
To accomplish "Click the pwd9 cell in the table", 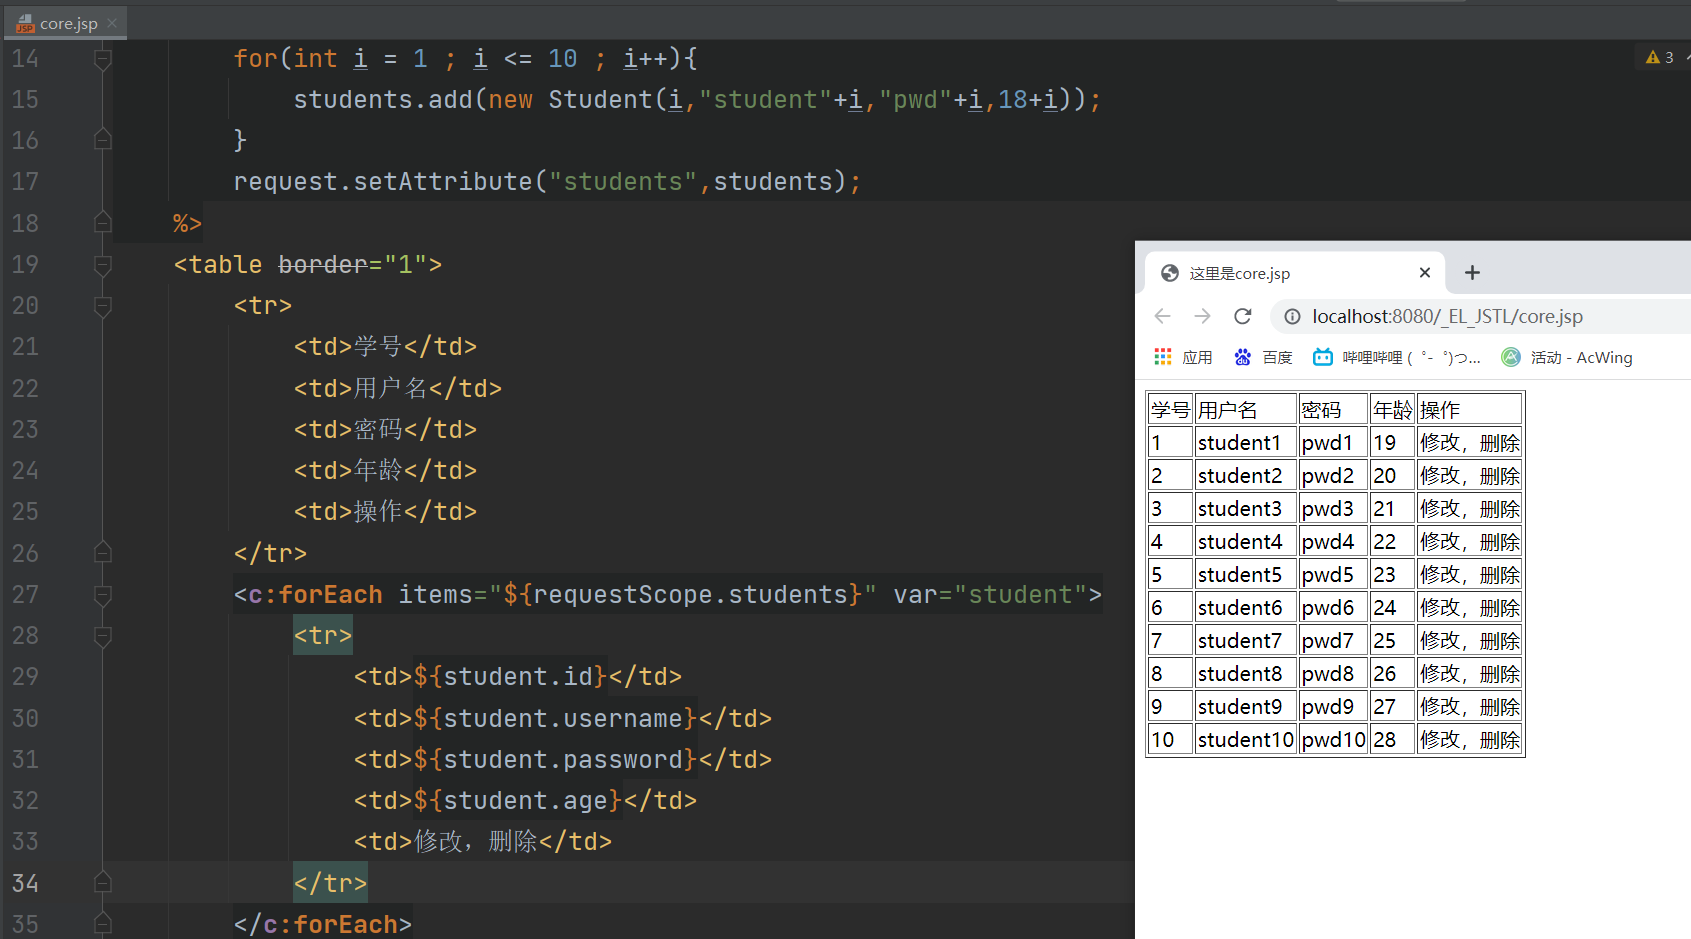I will [1333, 707].
